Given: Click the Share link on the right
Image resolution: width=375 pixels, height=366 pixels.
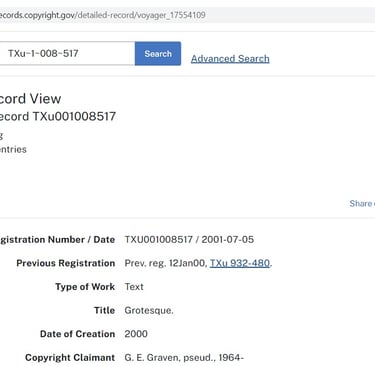Looking at the screenshot, I should point(362,203).
